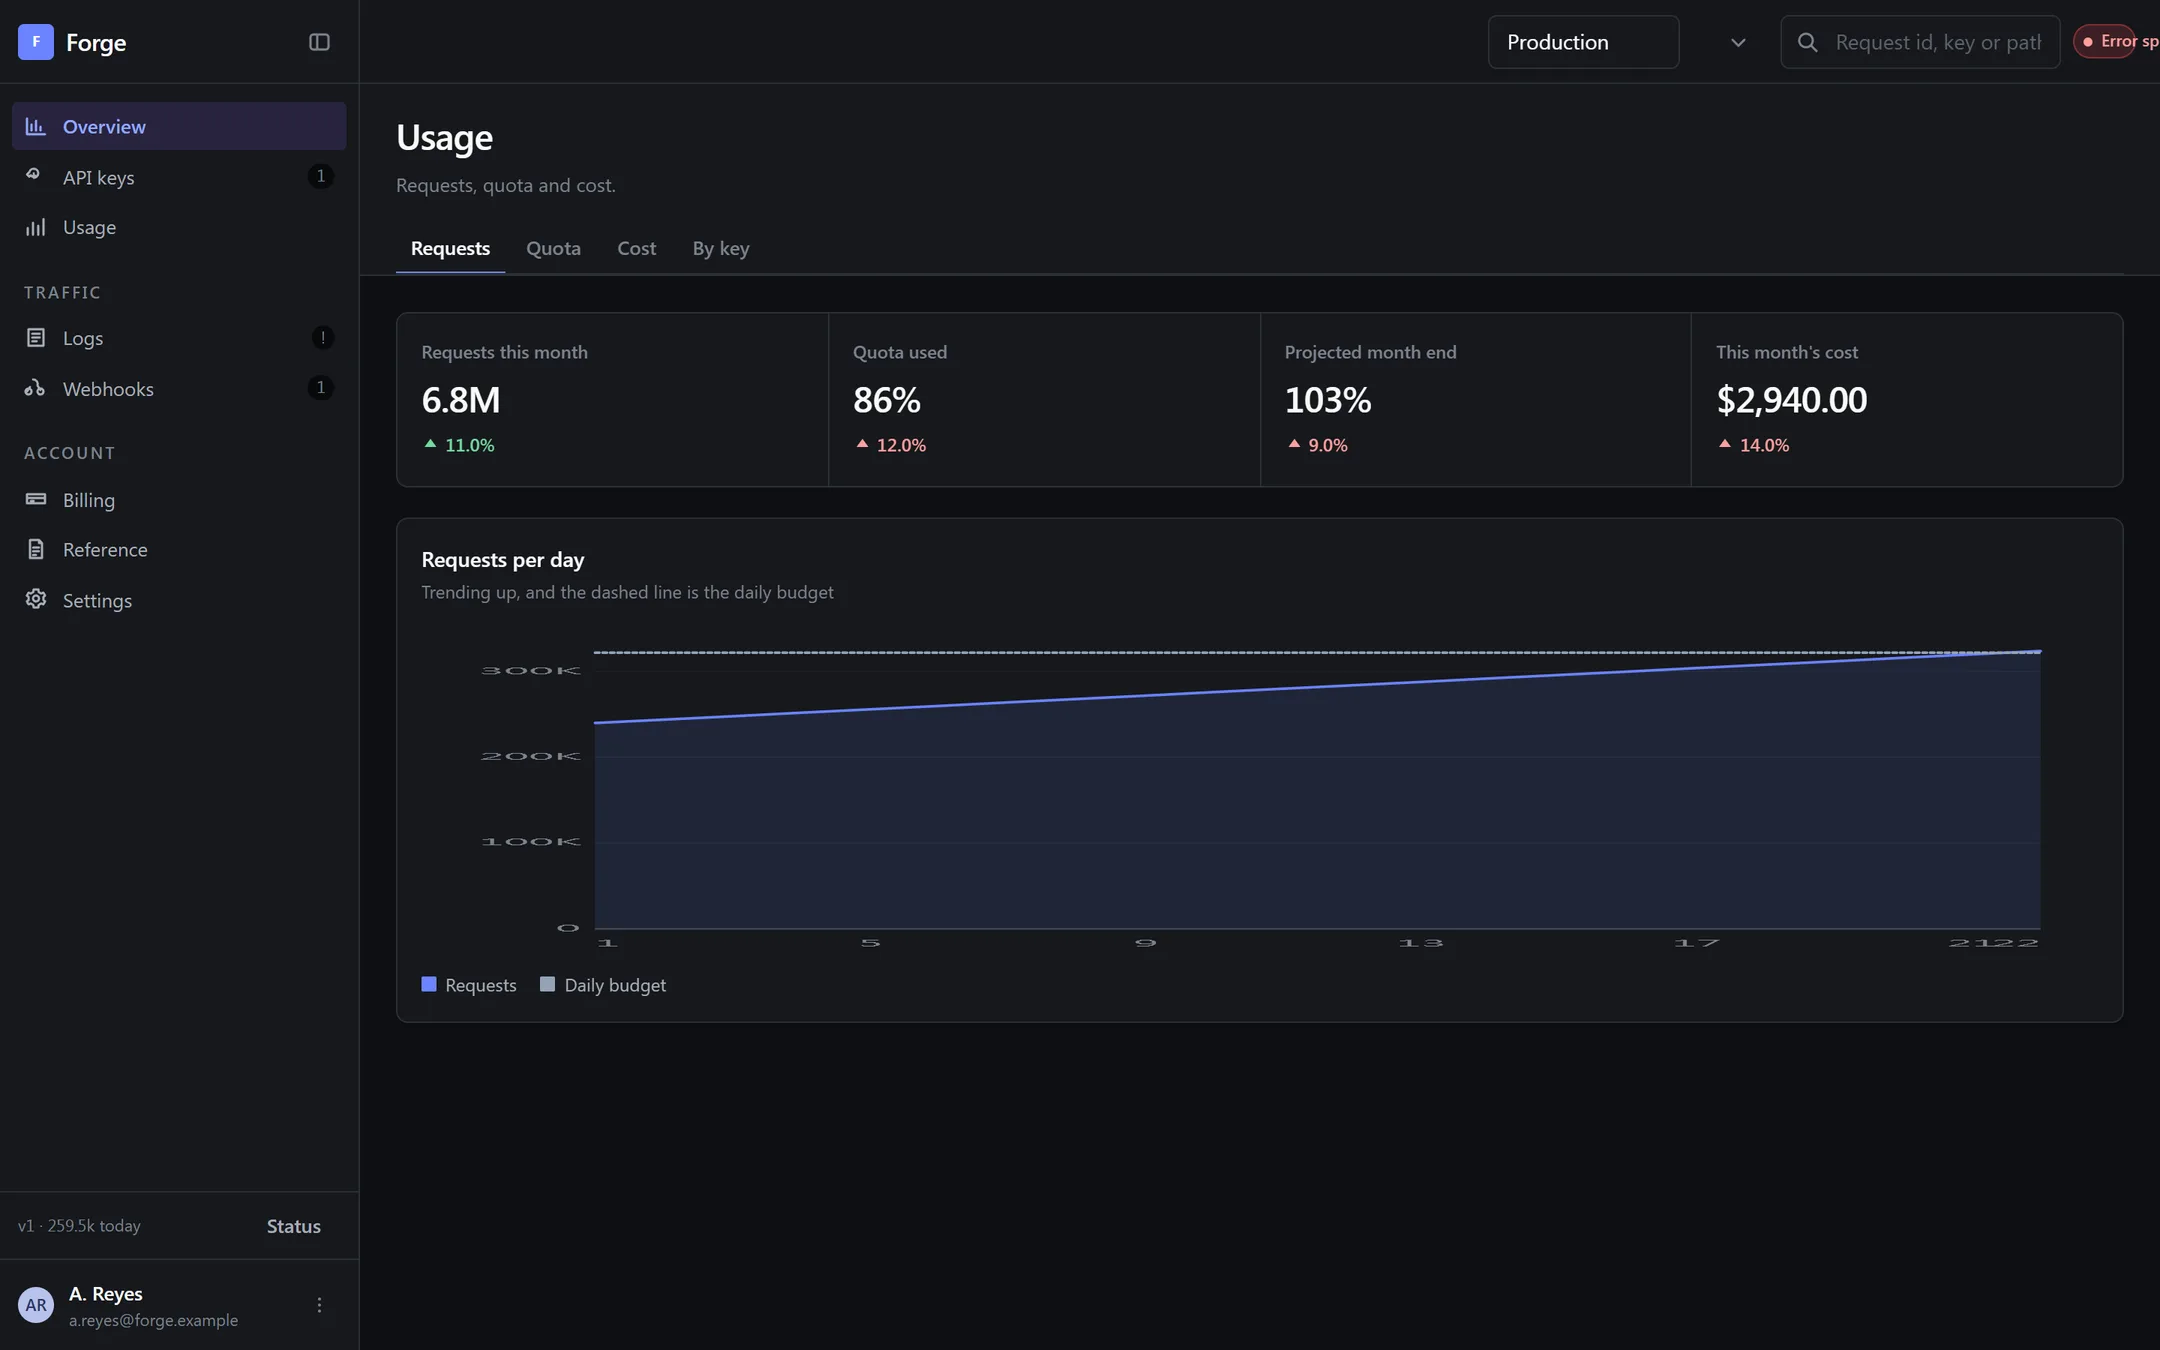Viewport: 2160px width, 1350px height.
Task: Click the search magnifier icon
Action: coord(1807,42)
